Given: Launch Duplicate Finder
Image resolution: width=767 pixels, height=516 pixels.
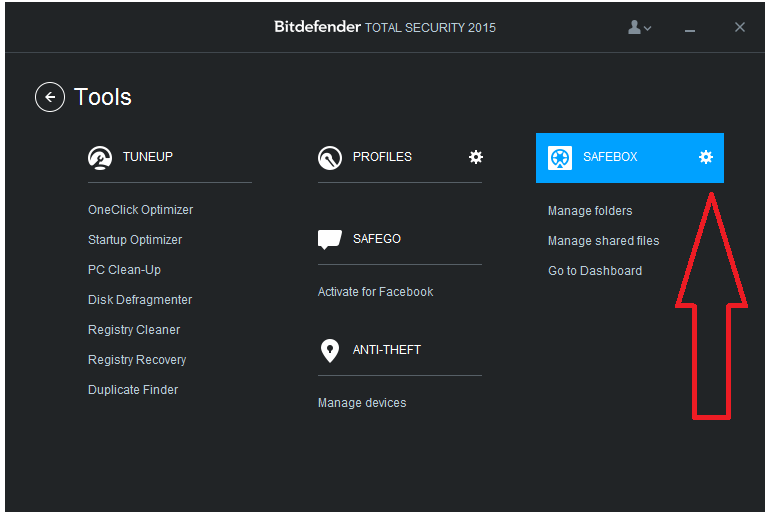Looking at the screenshot, I should (133, 390).
